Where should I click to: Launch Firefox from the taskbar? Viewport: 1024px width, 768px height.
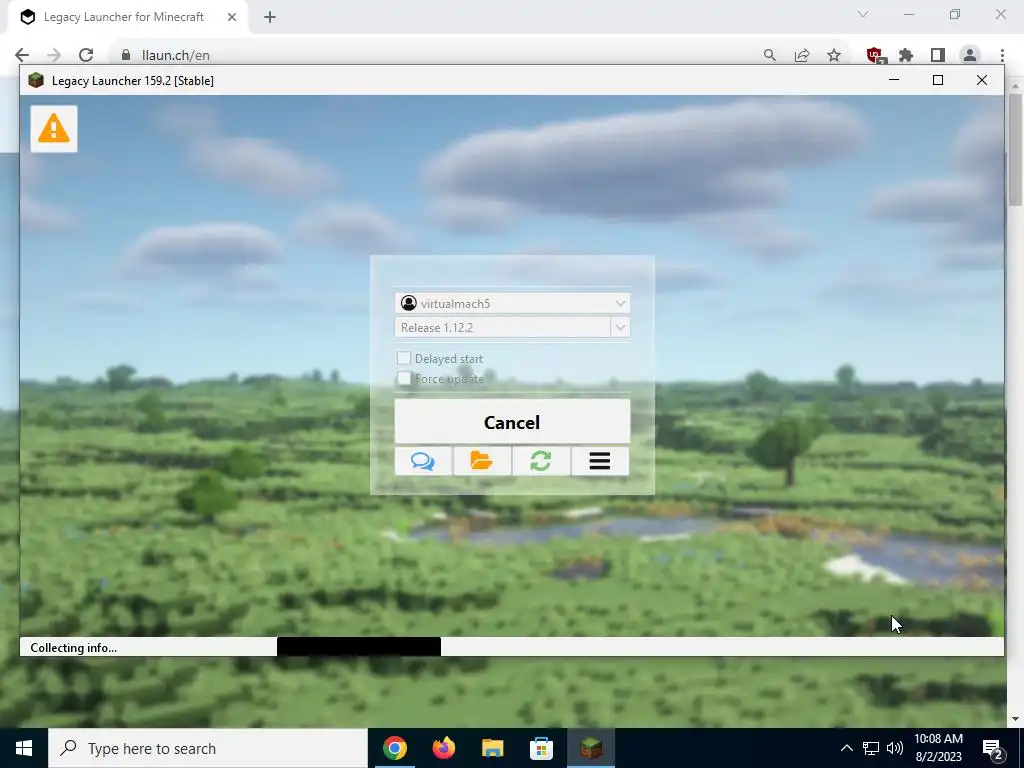pyautogui.click(x=444, y=748)
